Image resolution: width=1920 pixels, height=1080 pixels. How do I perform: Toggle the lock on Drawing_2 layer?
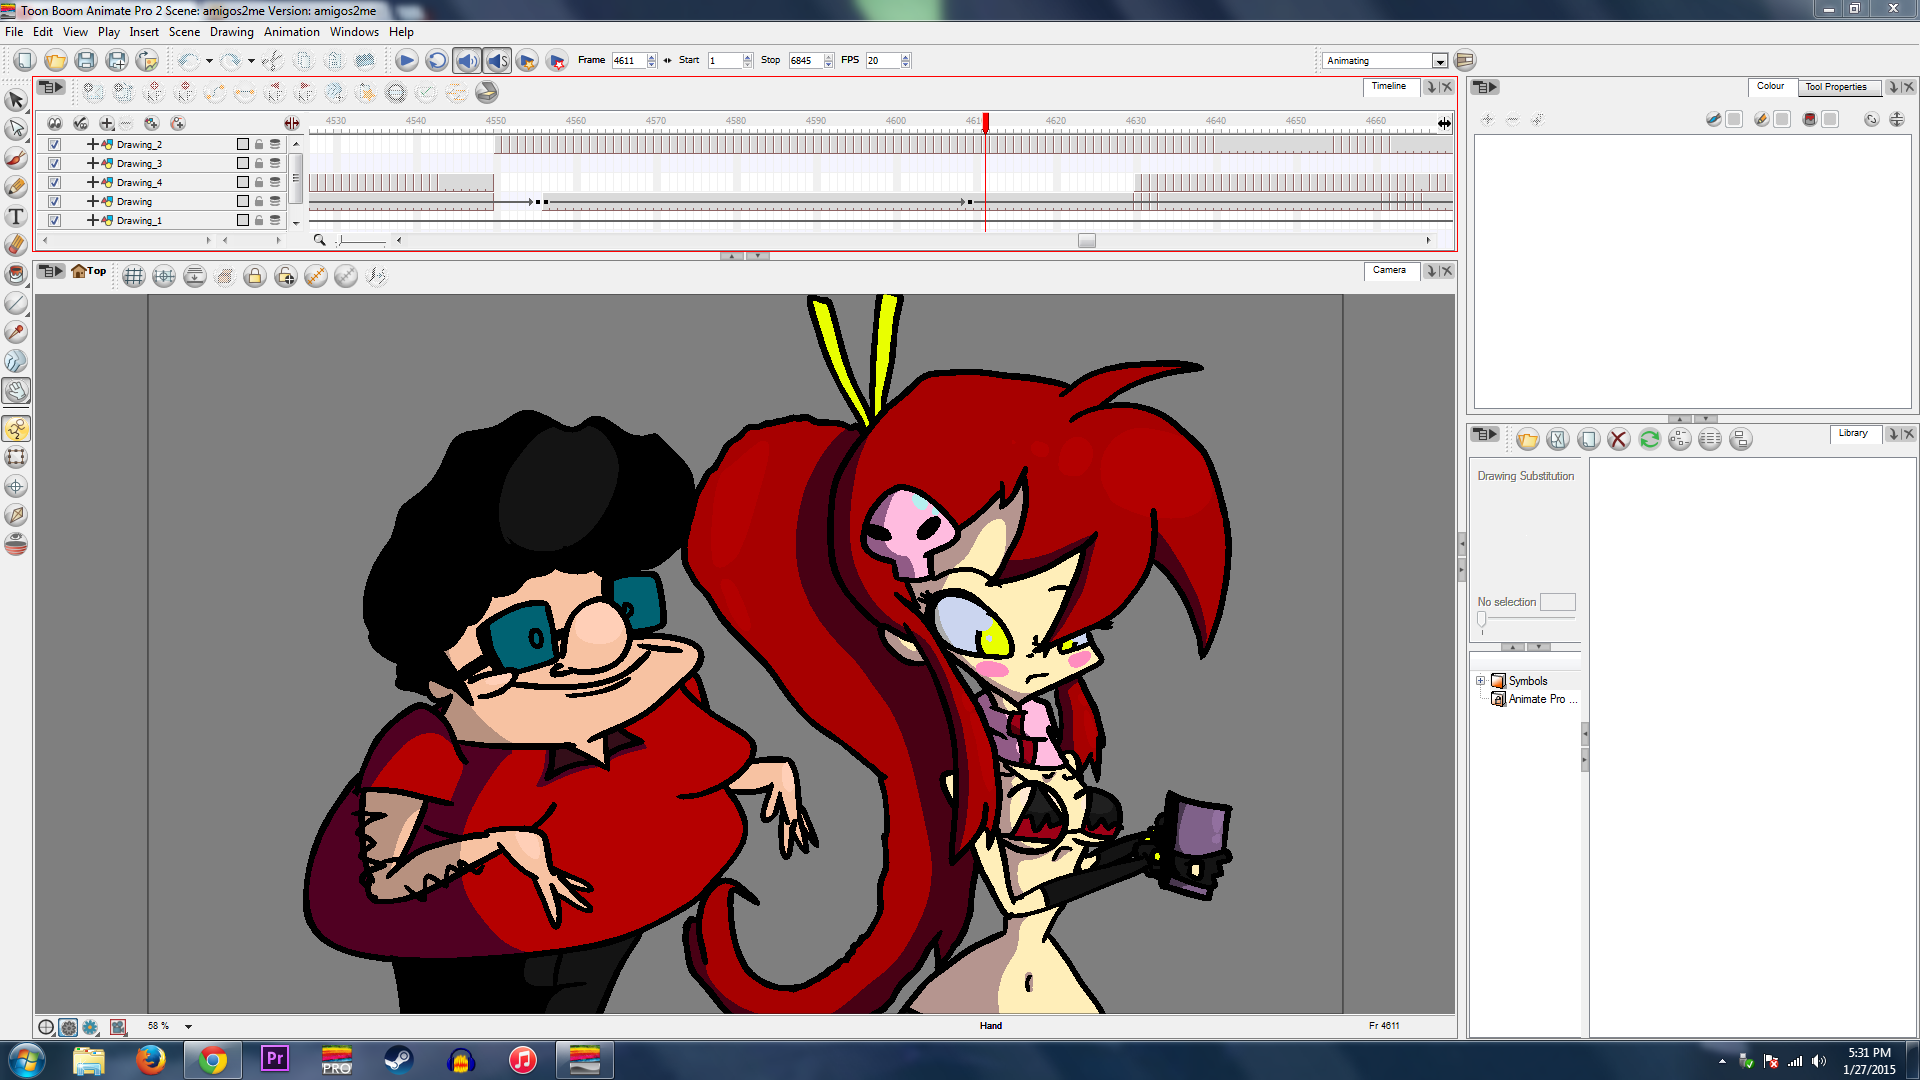259,144
